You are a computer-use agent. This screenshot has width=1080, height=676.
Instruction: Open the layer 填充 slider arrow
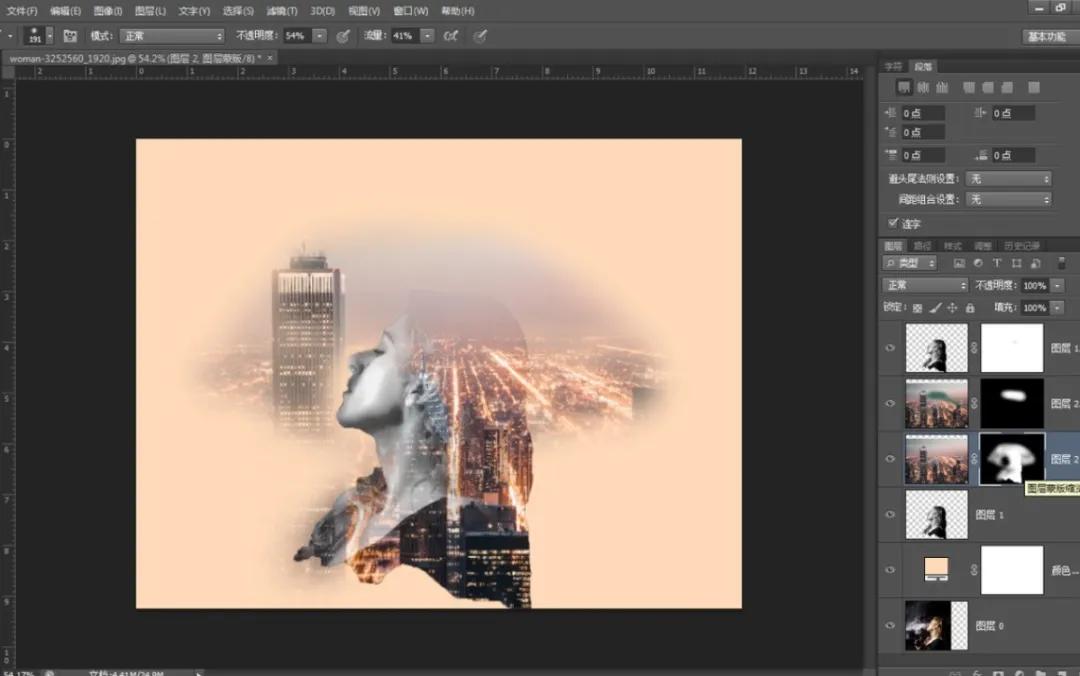point(1057,308)
